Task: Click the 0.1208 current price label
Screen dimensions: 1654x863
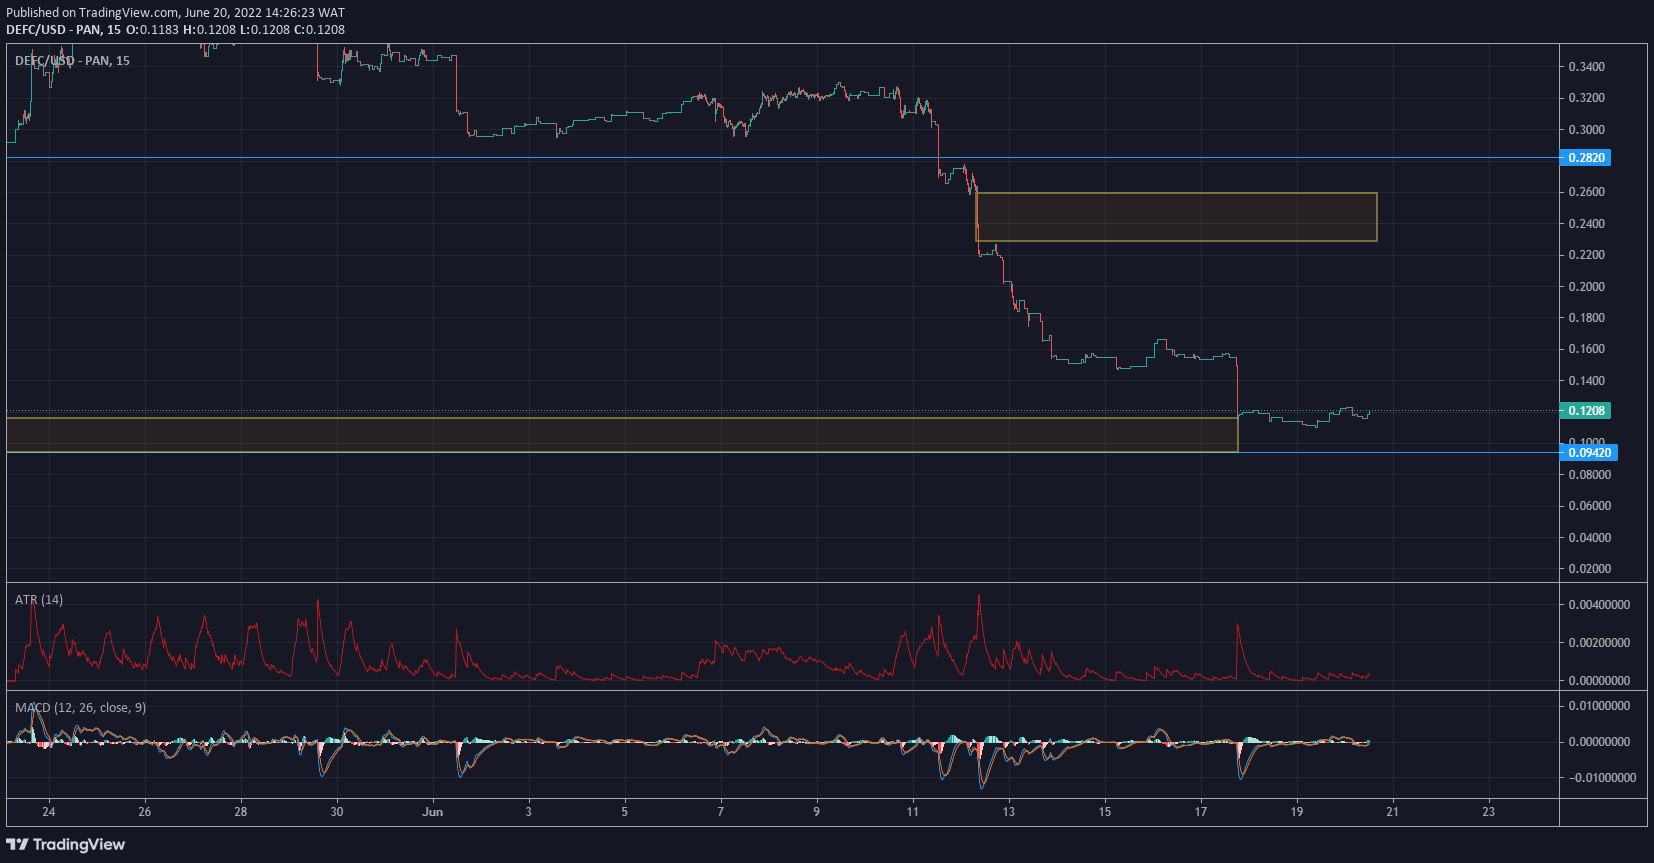Action: 1587,411
